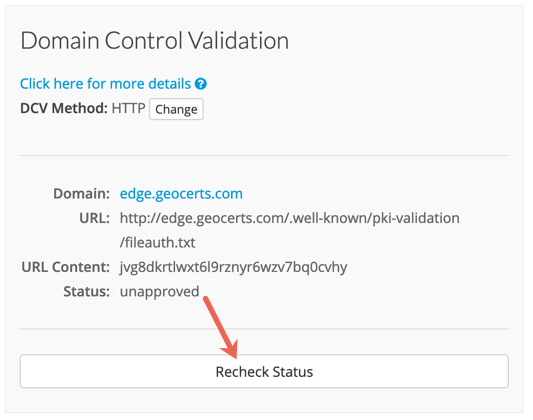Screen dimensions: 533x420
Task: Click the Domain Control Validation heading
Action: (x=155, y=40)
